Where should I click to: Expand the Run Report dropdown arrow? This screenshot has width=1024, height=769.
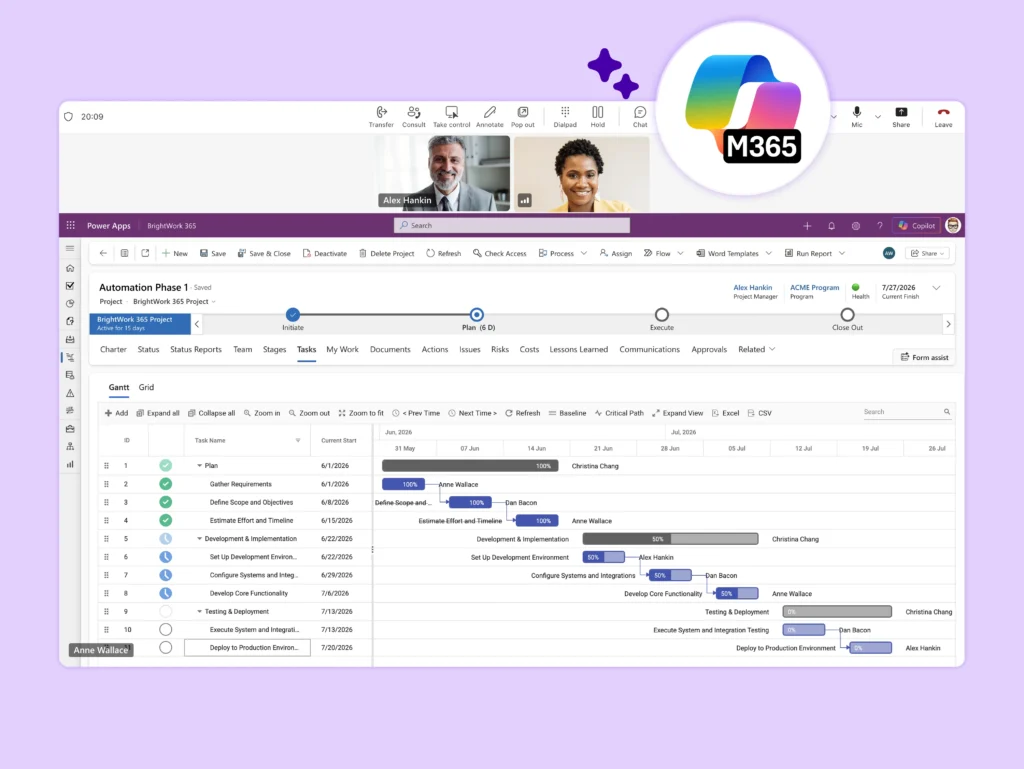842,253
